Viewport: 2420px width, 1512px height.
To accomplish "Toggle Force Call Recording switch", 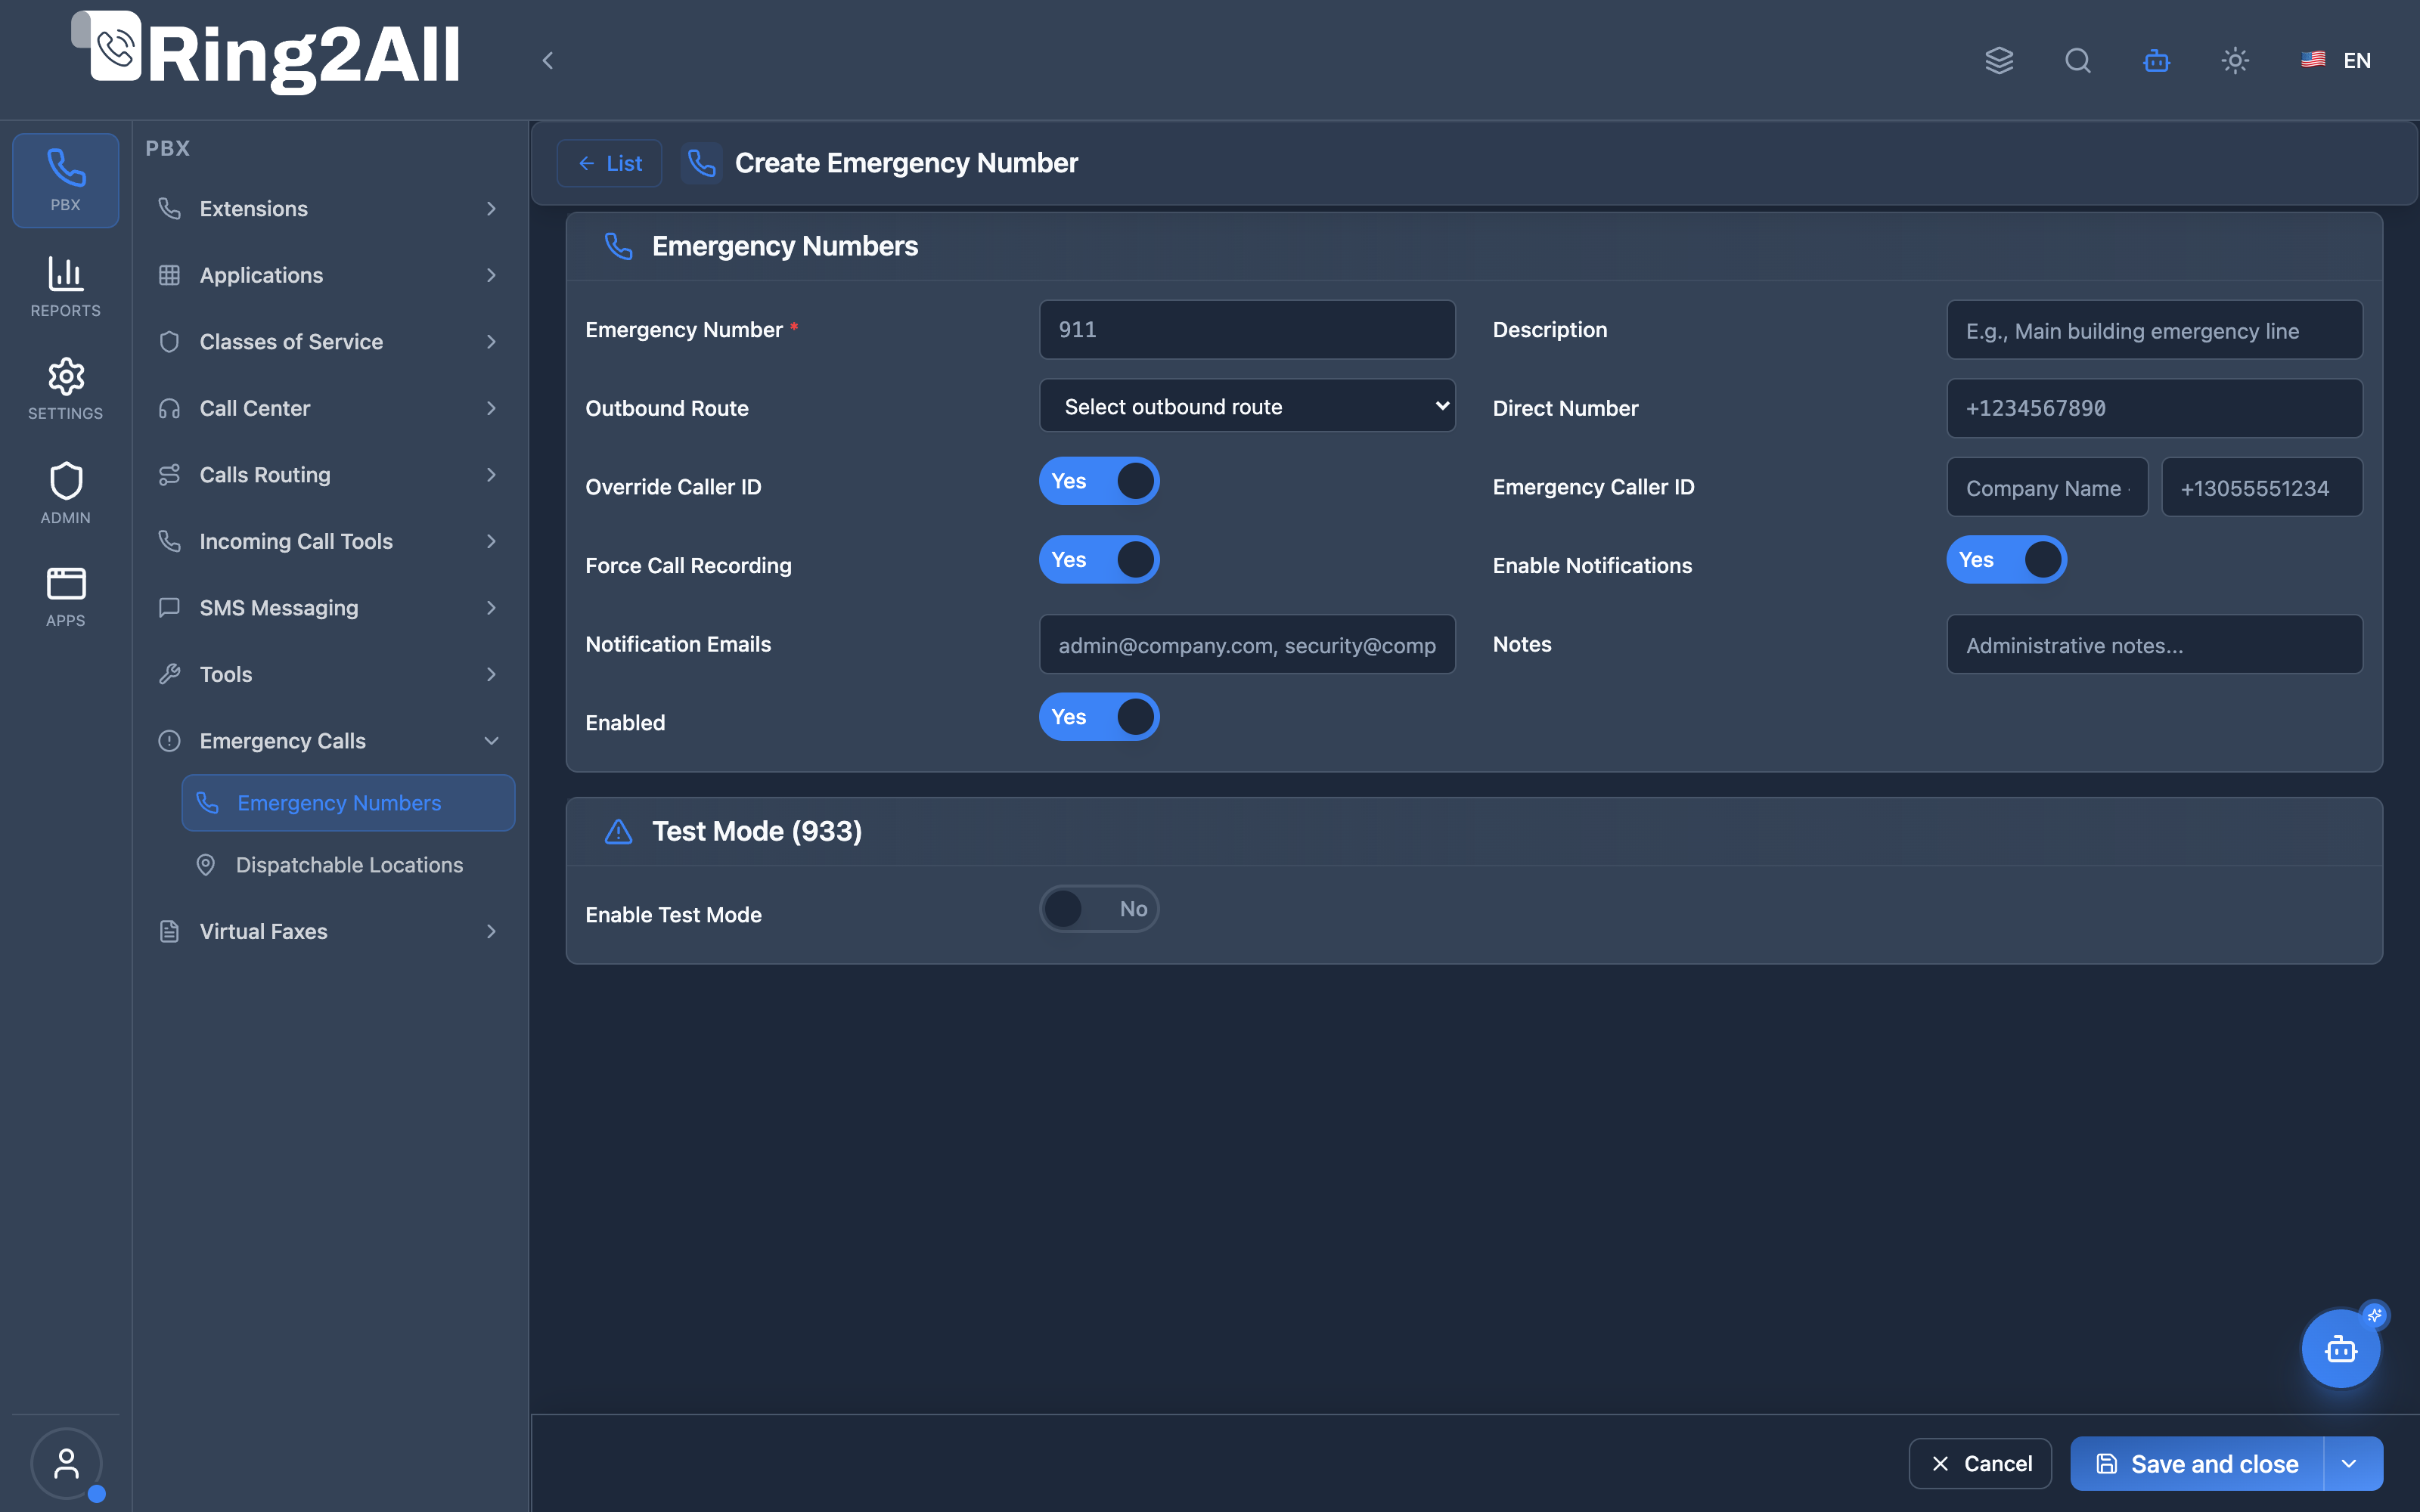I will (x=1099, y=560).
